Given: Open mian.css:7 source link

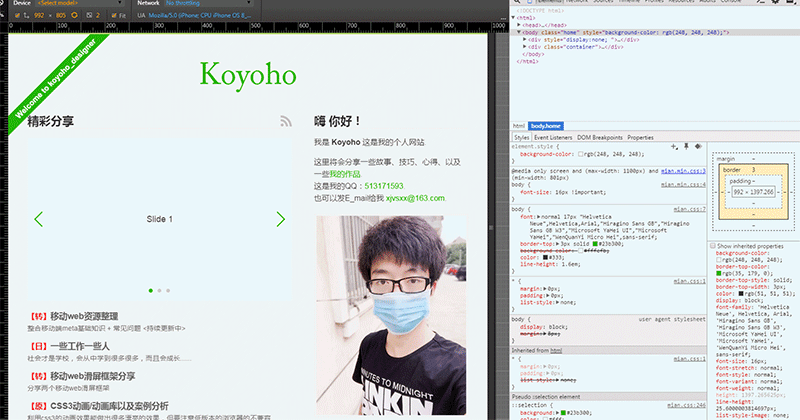Looking at the screenshot, I should click(689, 209).
